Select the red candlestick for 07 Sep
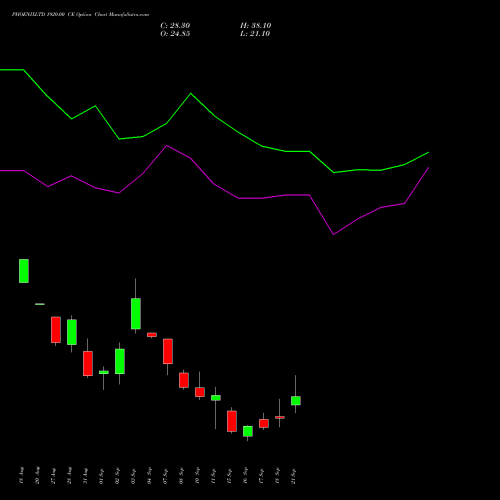Viewport: 500px width, 500px height. (x=168, y=351)
